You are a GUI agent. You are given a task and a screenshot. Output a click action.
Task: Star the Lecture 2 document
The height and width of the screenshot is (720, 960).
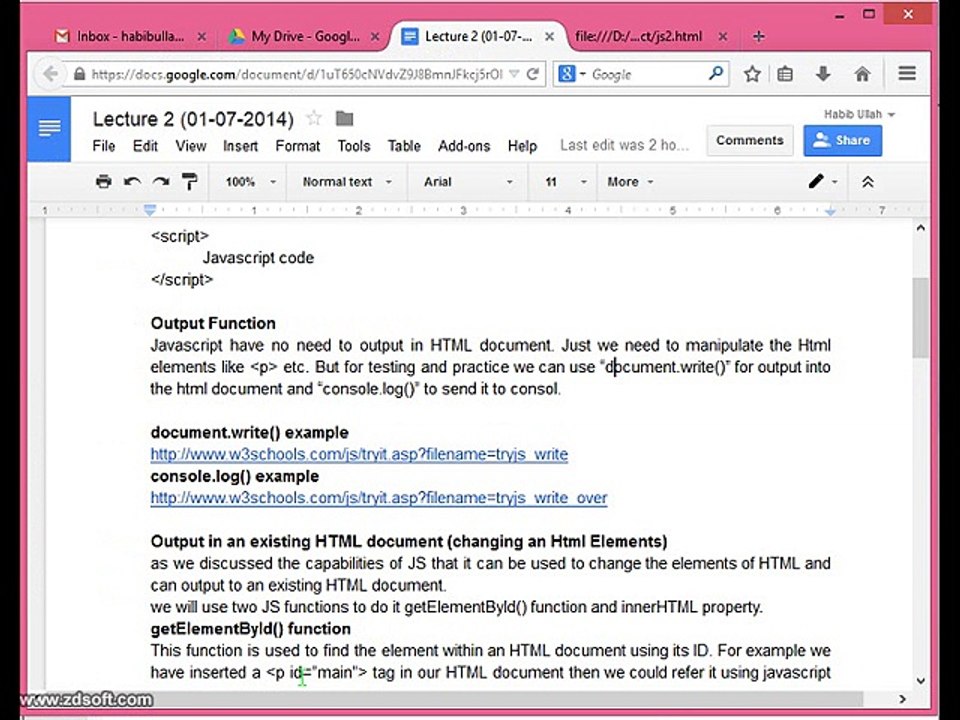[314, 118]
